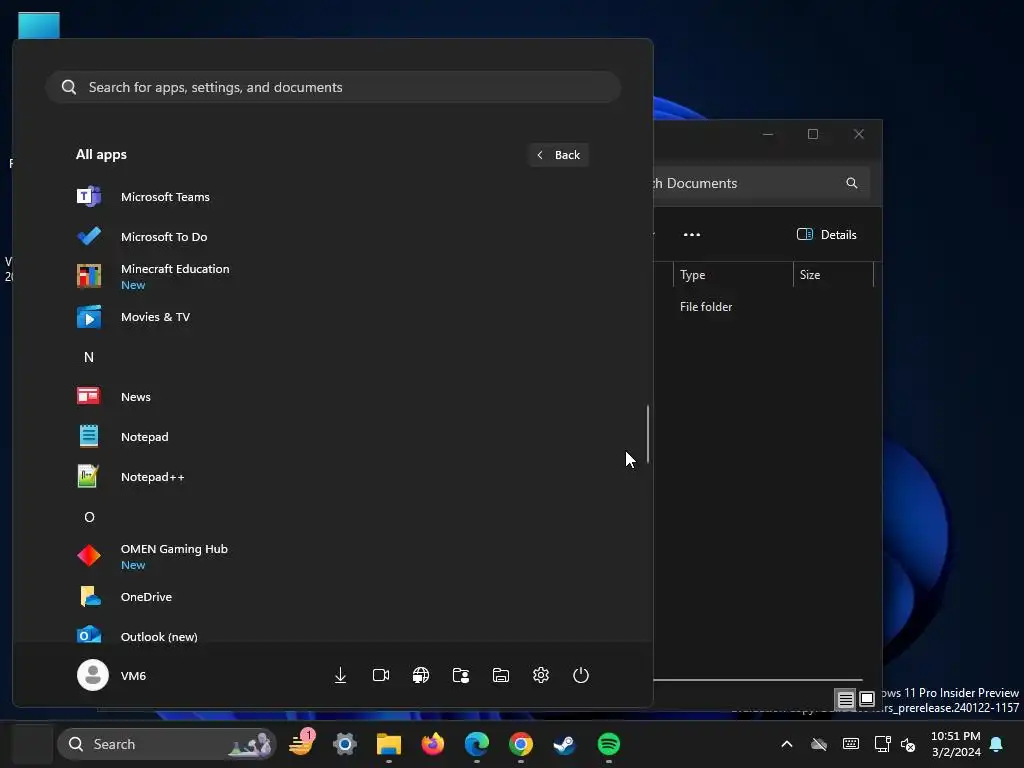The height and width of the screenshot is (768, 1024).
Task: Open Settings from the taskbar
Action: tap(345, 744)
